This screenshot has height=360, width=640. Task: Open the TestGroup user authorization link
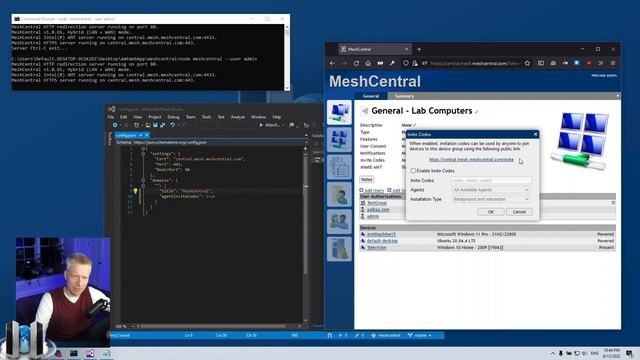(377, 203)
